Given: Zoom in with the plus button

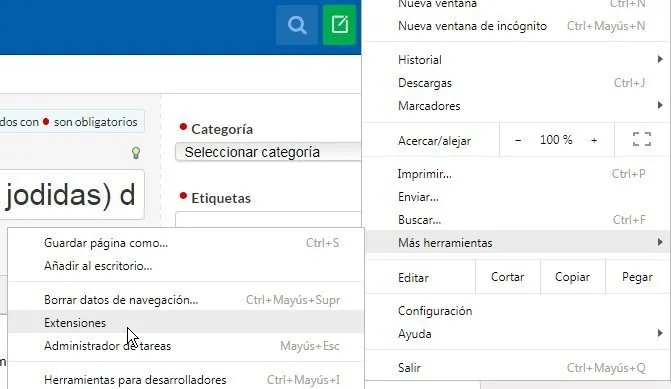Looking at the screenshot, I should coord(594,140).
